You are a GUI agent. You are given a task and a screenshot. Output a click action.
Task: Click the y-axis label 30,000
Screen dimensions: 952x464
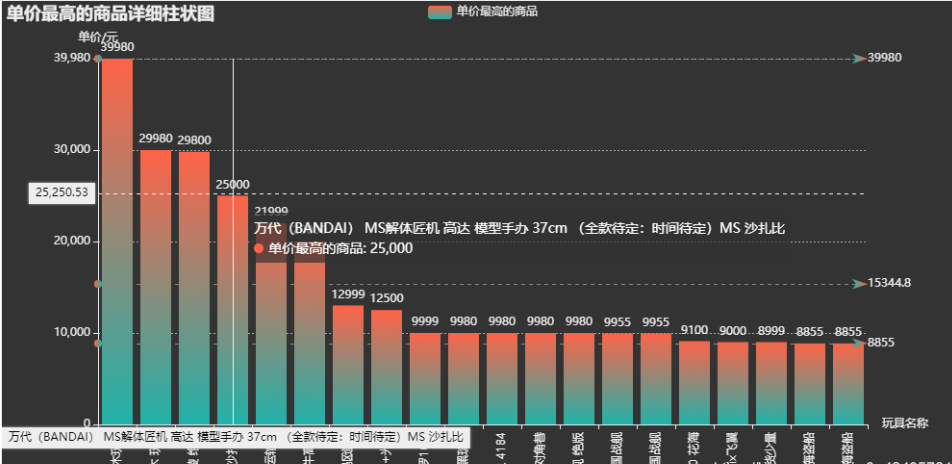73,149
